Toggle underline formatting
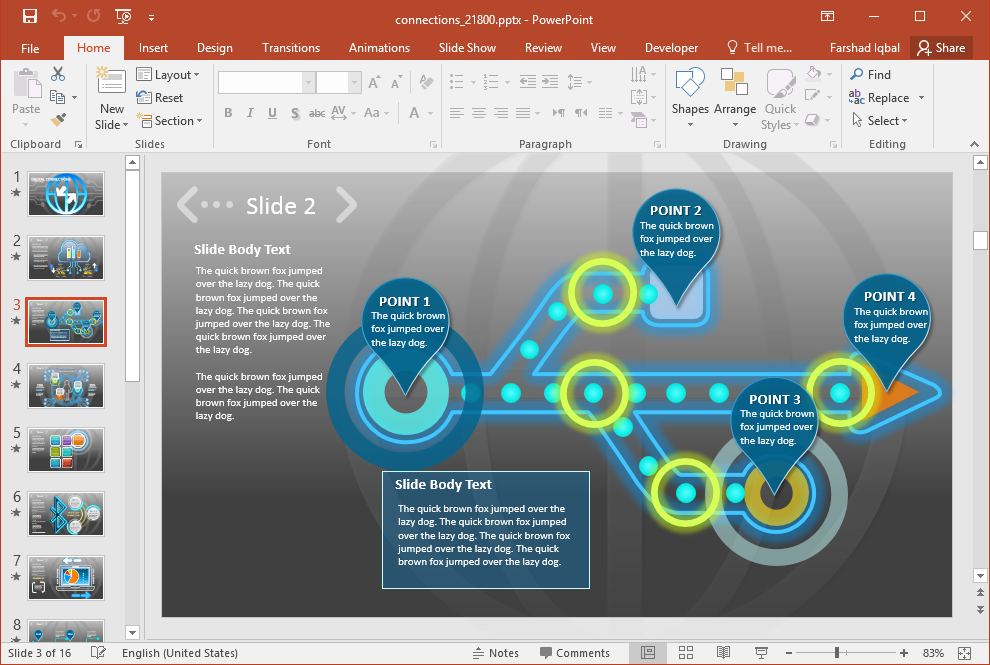The height and width of the screenshot is (665, 990). coord(272,113)
